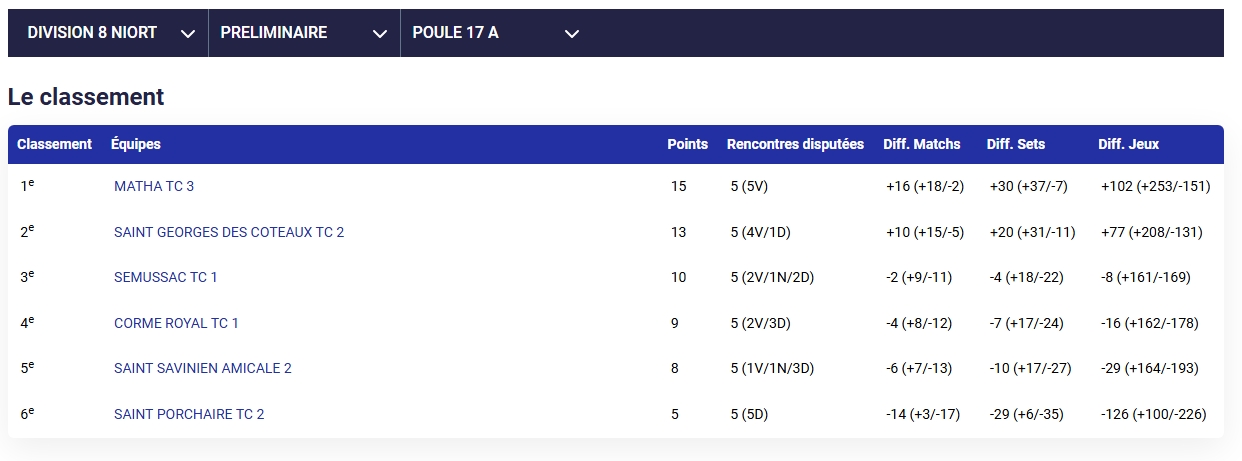This screenshot has height=461, width=1242.
Task: Open SAINT GEORGES DES COTEAUX TC 2 link
Action: pos(229,232)
